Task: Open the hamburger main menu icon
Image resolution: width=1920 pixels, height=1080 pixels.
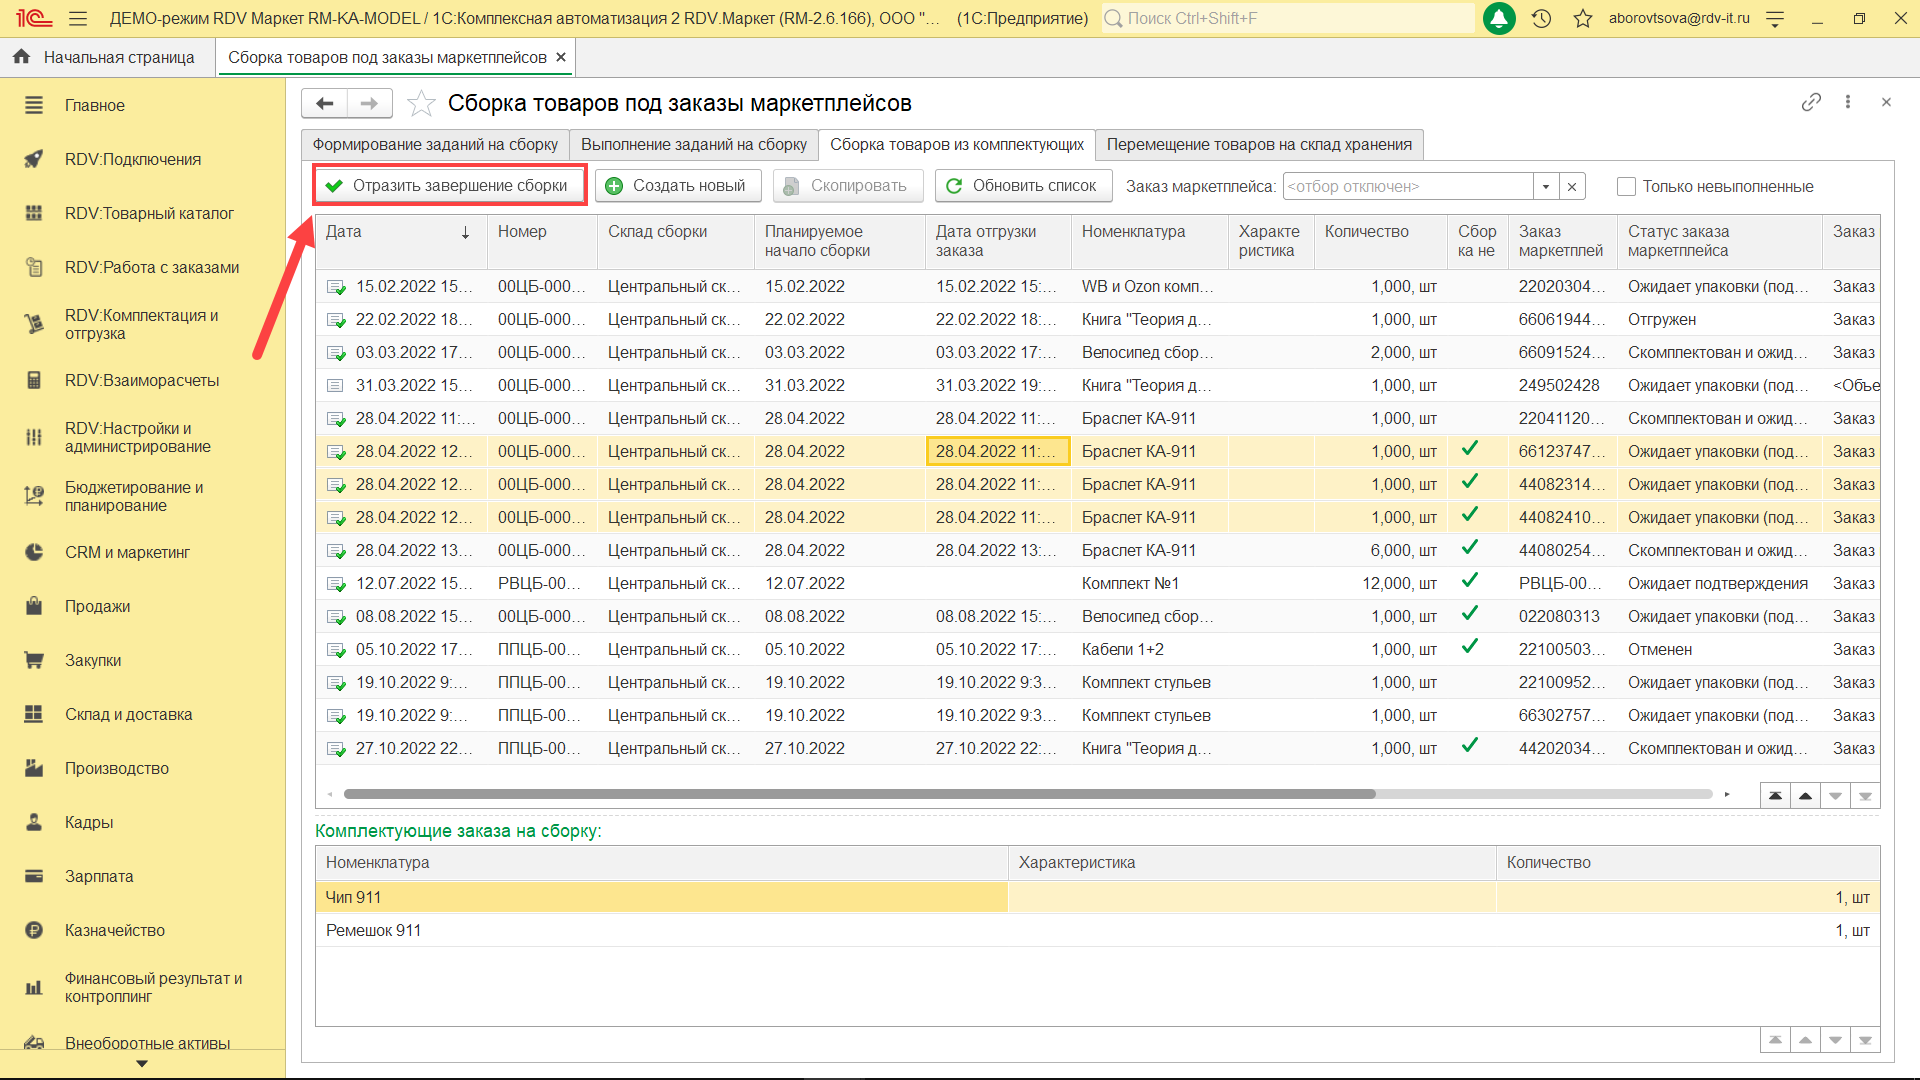Action: [x=78, y=18]
